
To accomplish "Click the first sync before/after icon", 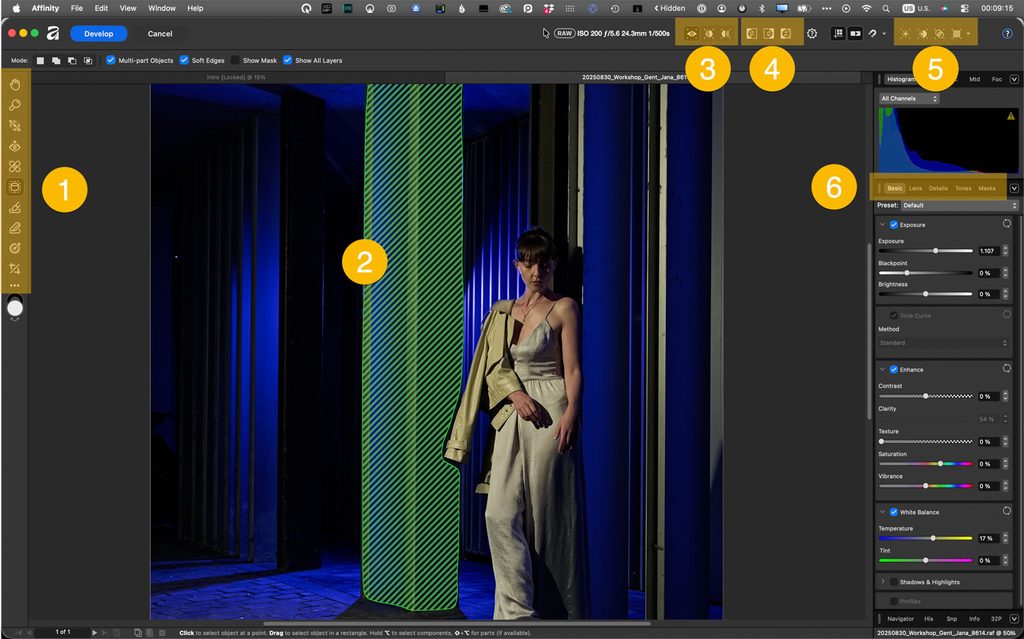I will pos(752,33).
